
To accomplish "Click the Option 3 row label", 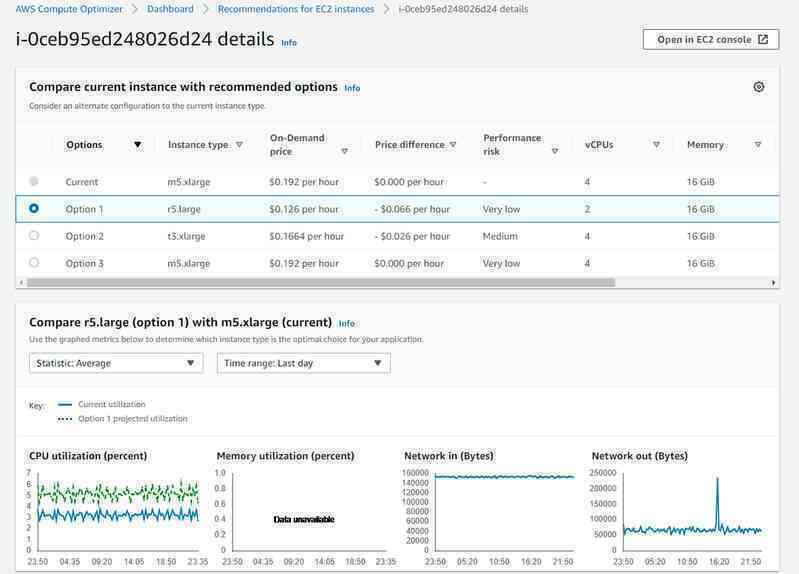I will pos(85,263).
